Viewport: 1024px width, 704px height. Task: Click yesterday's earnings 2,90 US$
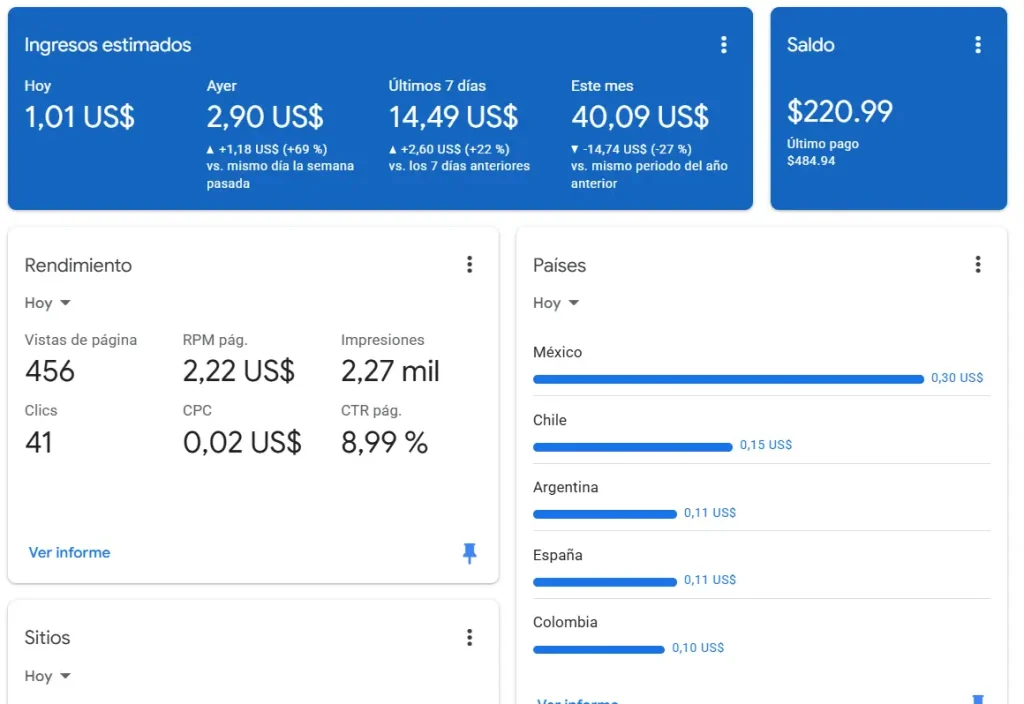pos(264,118)
